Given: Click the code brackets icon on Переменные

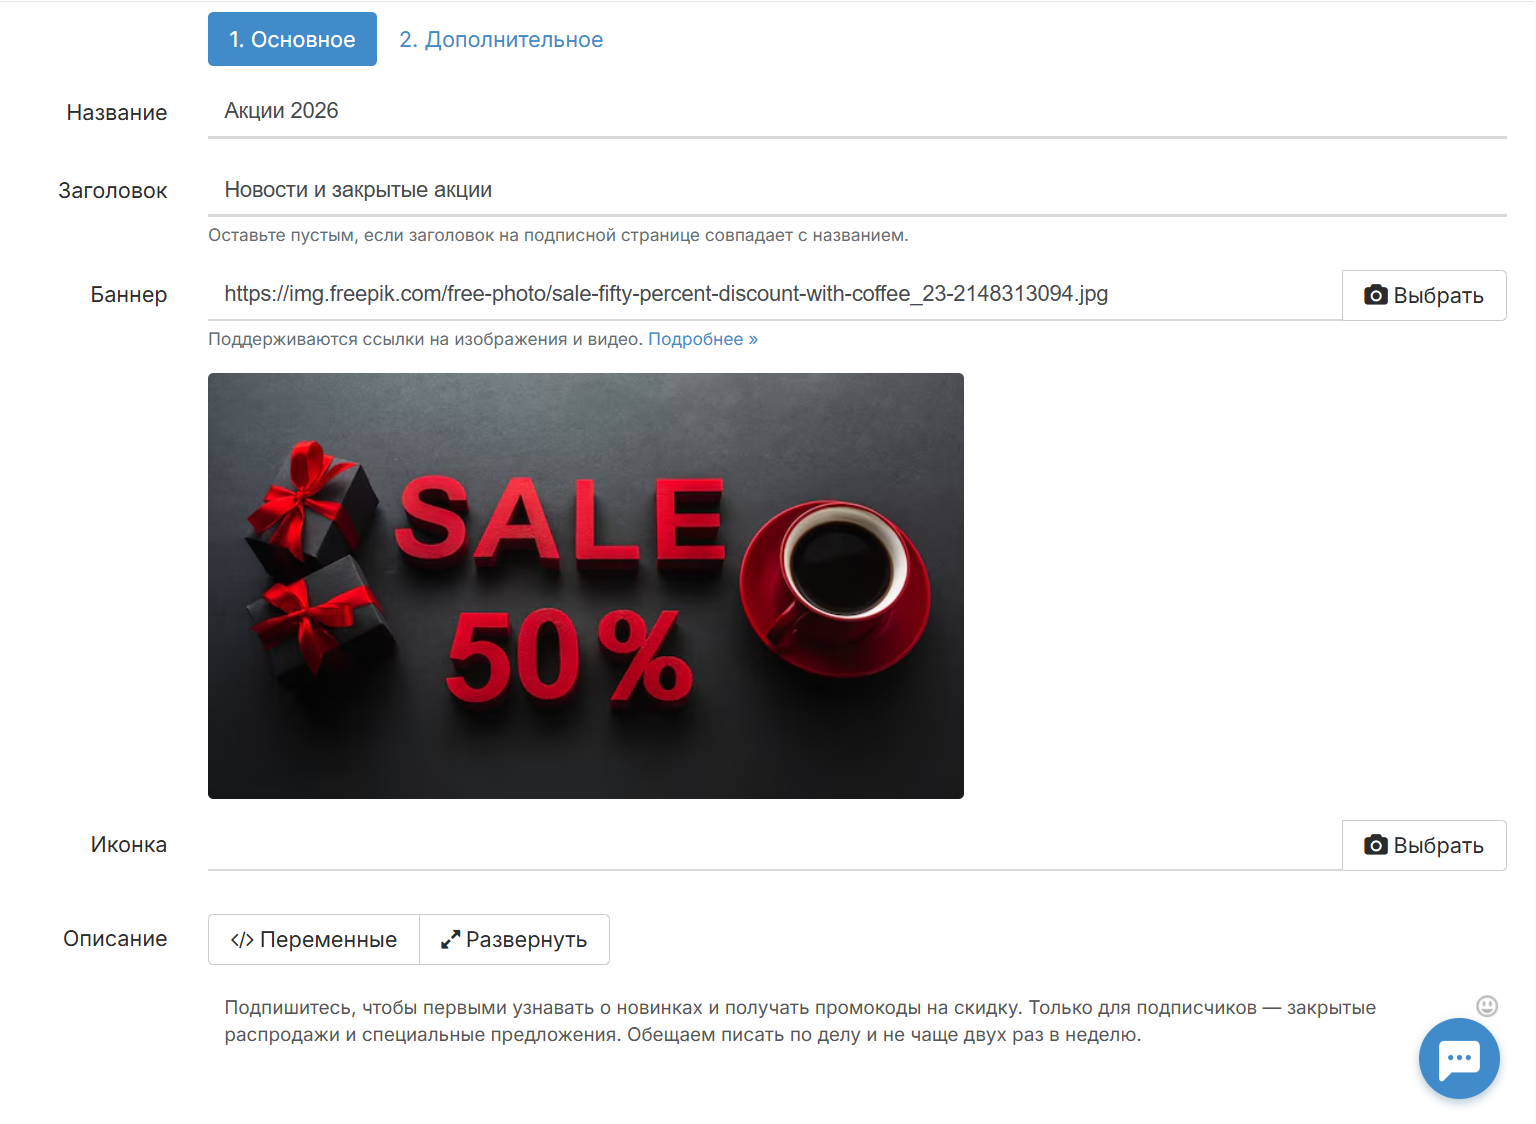Looking at the screenshot, I should (241, 940).
